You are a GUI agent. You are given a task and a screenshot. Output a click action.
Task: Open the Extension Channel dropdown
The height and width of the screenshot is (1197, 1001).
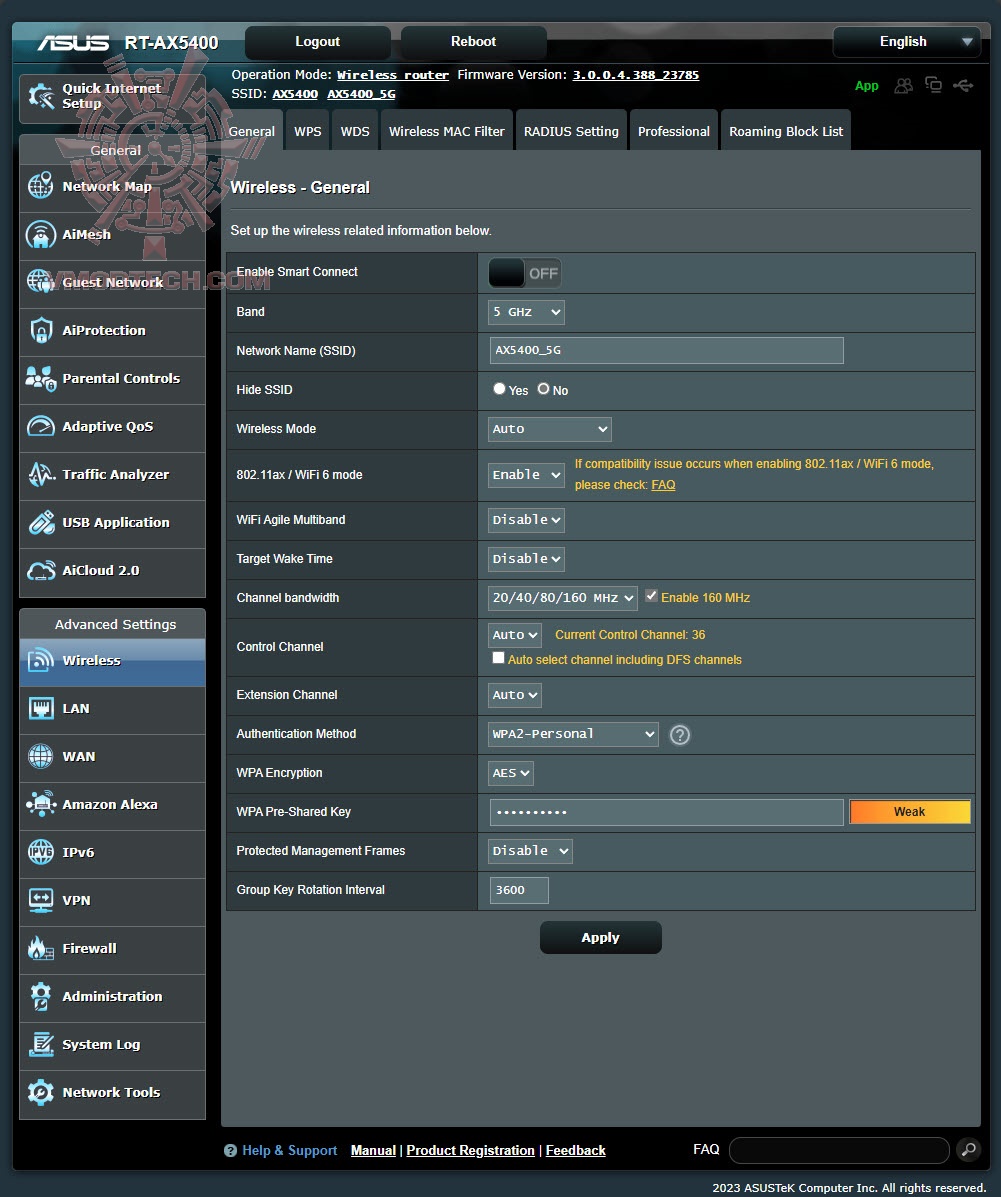(x=515, y=695)
